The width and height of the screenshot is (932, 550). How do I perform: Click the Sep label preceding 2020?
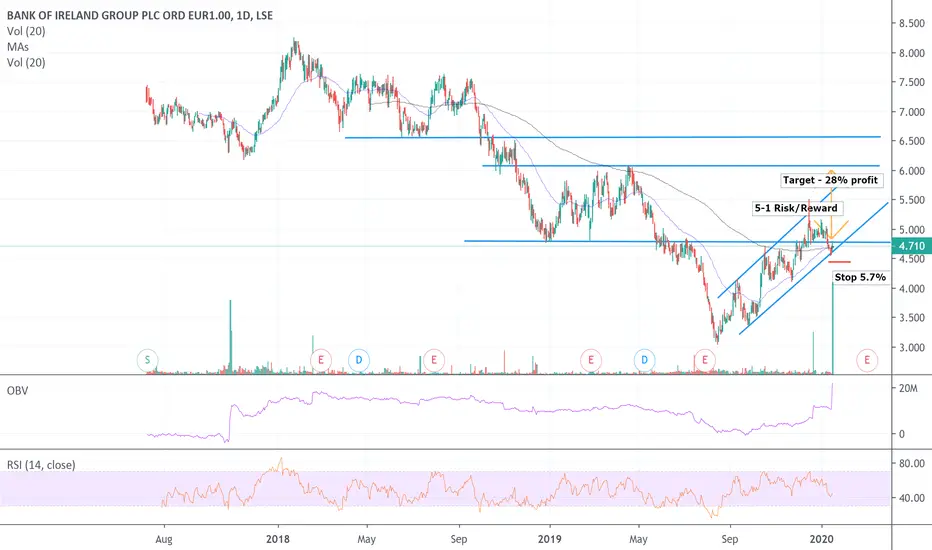pos(729,539)
